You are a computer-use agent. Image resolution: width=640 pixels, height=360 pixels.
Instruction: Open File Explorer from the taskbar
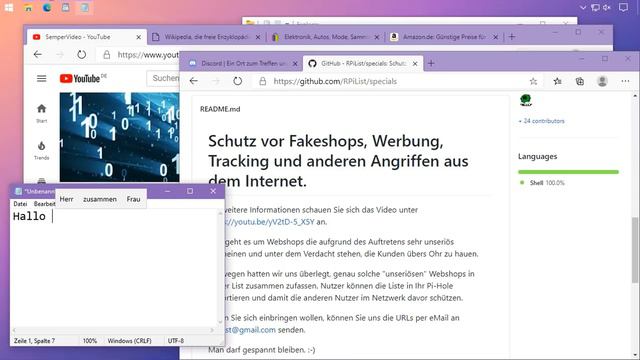tap(28, 7)
